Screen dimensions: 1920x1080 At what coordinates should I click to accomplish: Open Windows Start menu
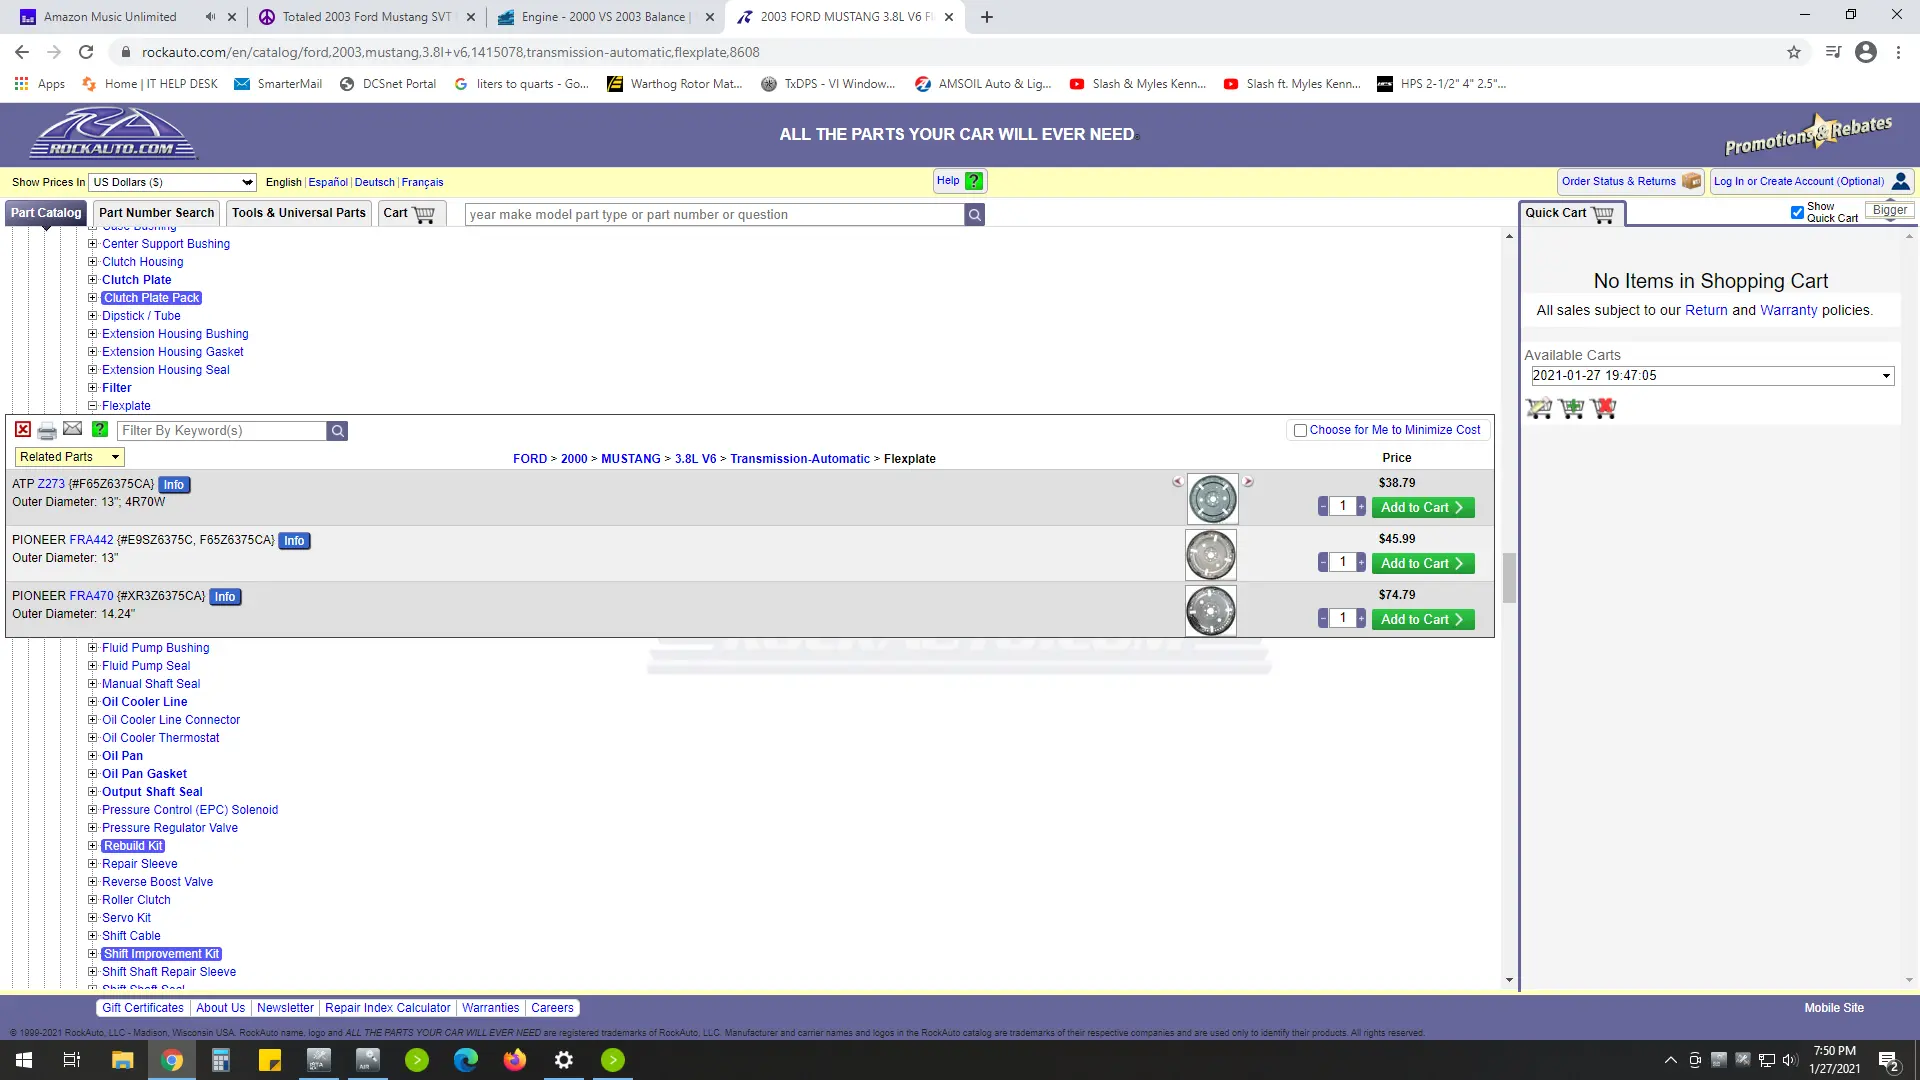click(24, 1060)
